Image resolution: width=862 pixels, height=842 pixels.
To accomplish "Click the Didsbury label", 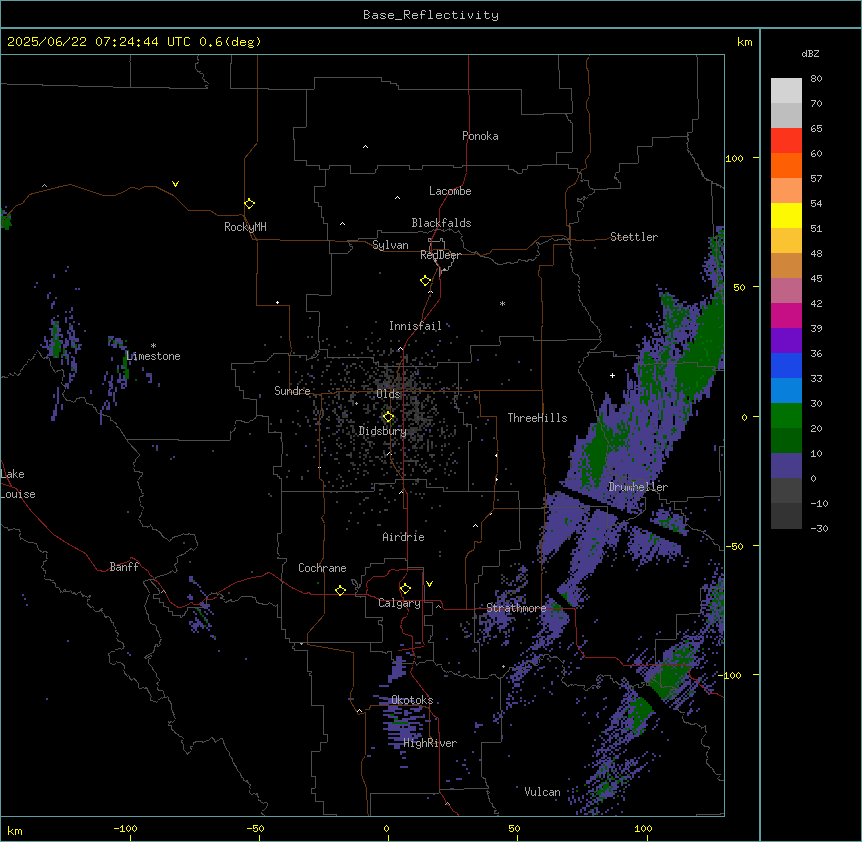I will (383, 431).
